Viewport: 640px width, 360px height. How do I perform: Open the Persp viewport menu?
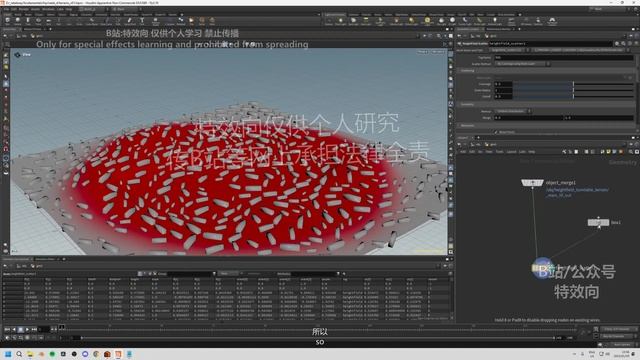423,52
